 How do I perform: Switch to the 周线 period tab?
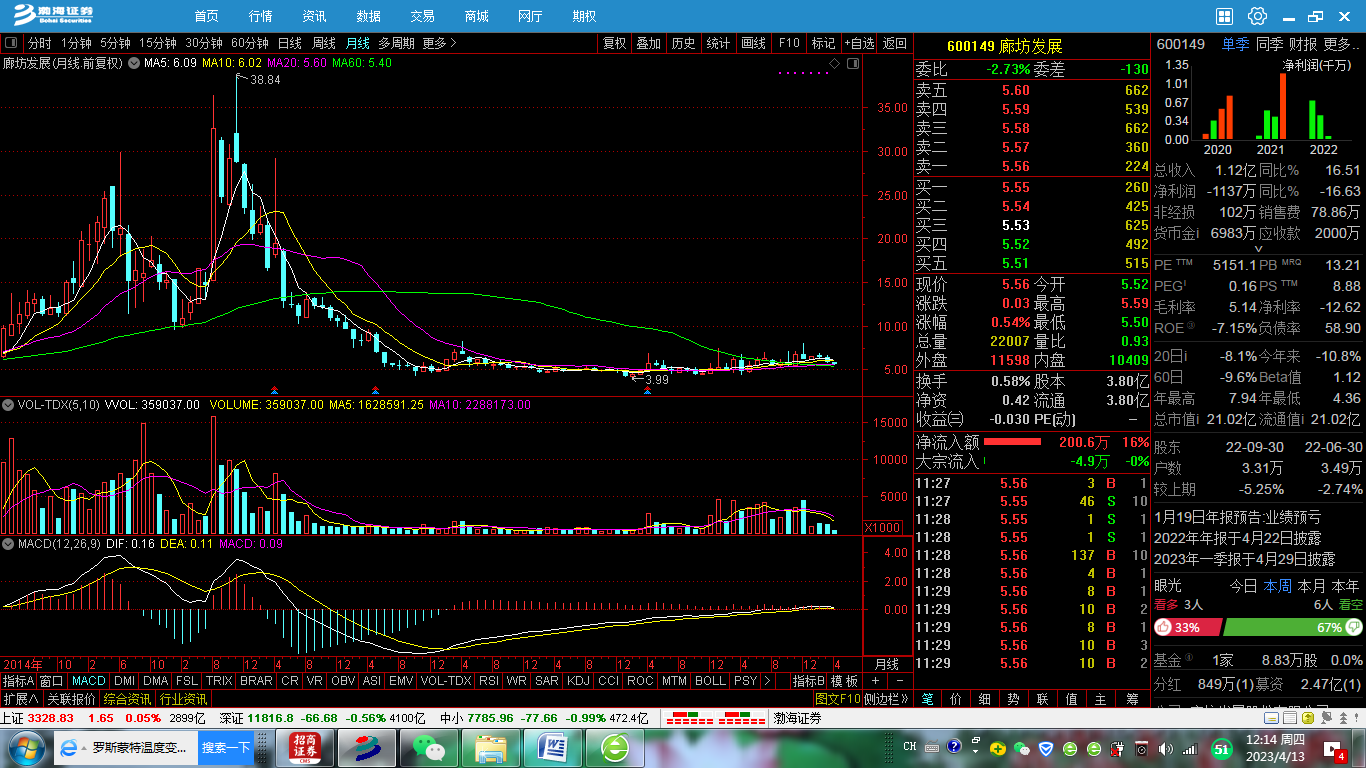tap(324, 43)
